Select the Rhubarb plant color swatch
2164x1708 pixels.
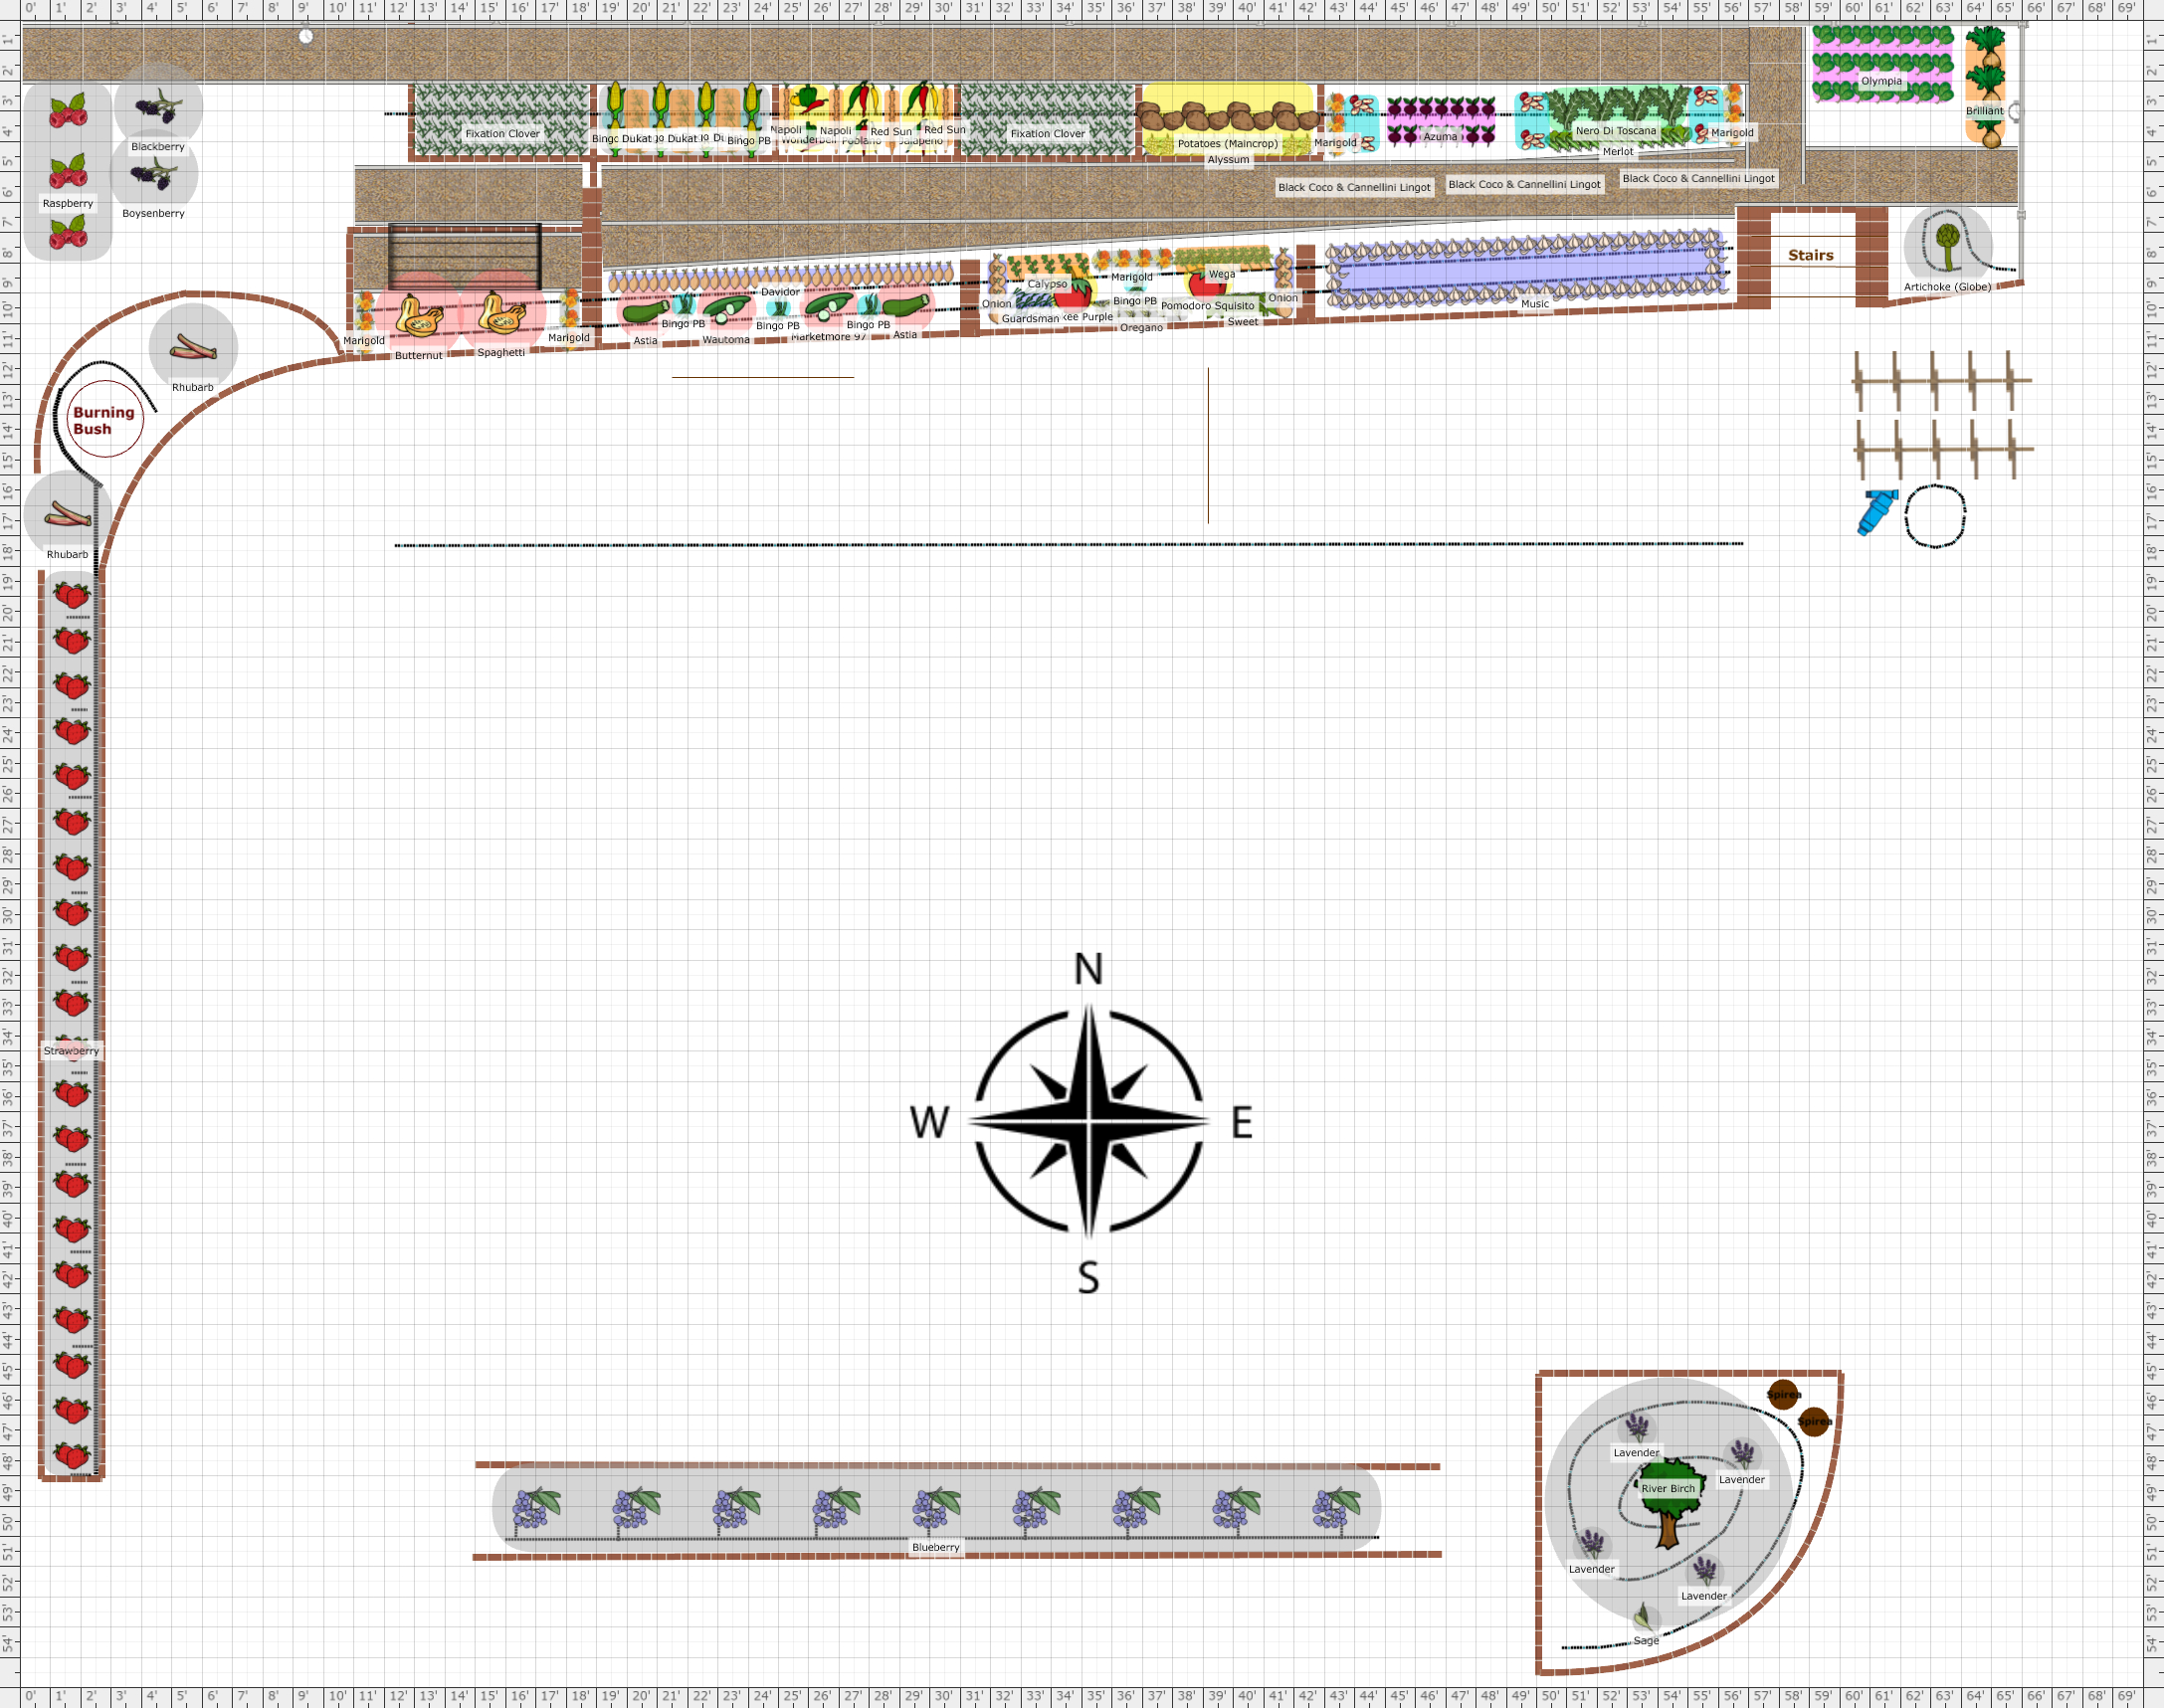(64, 509)
